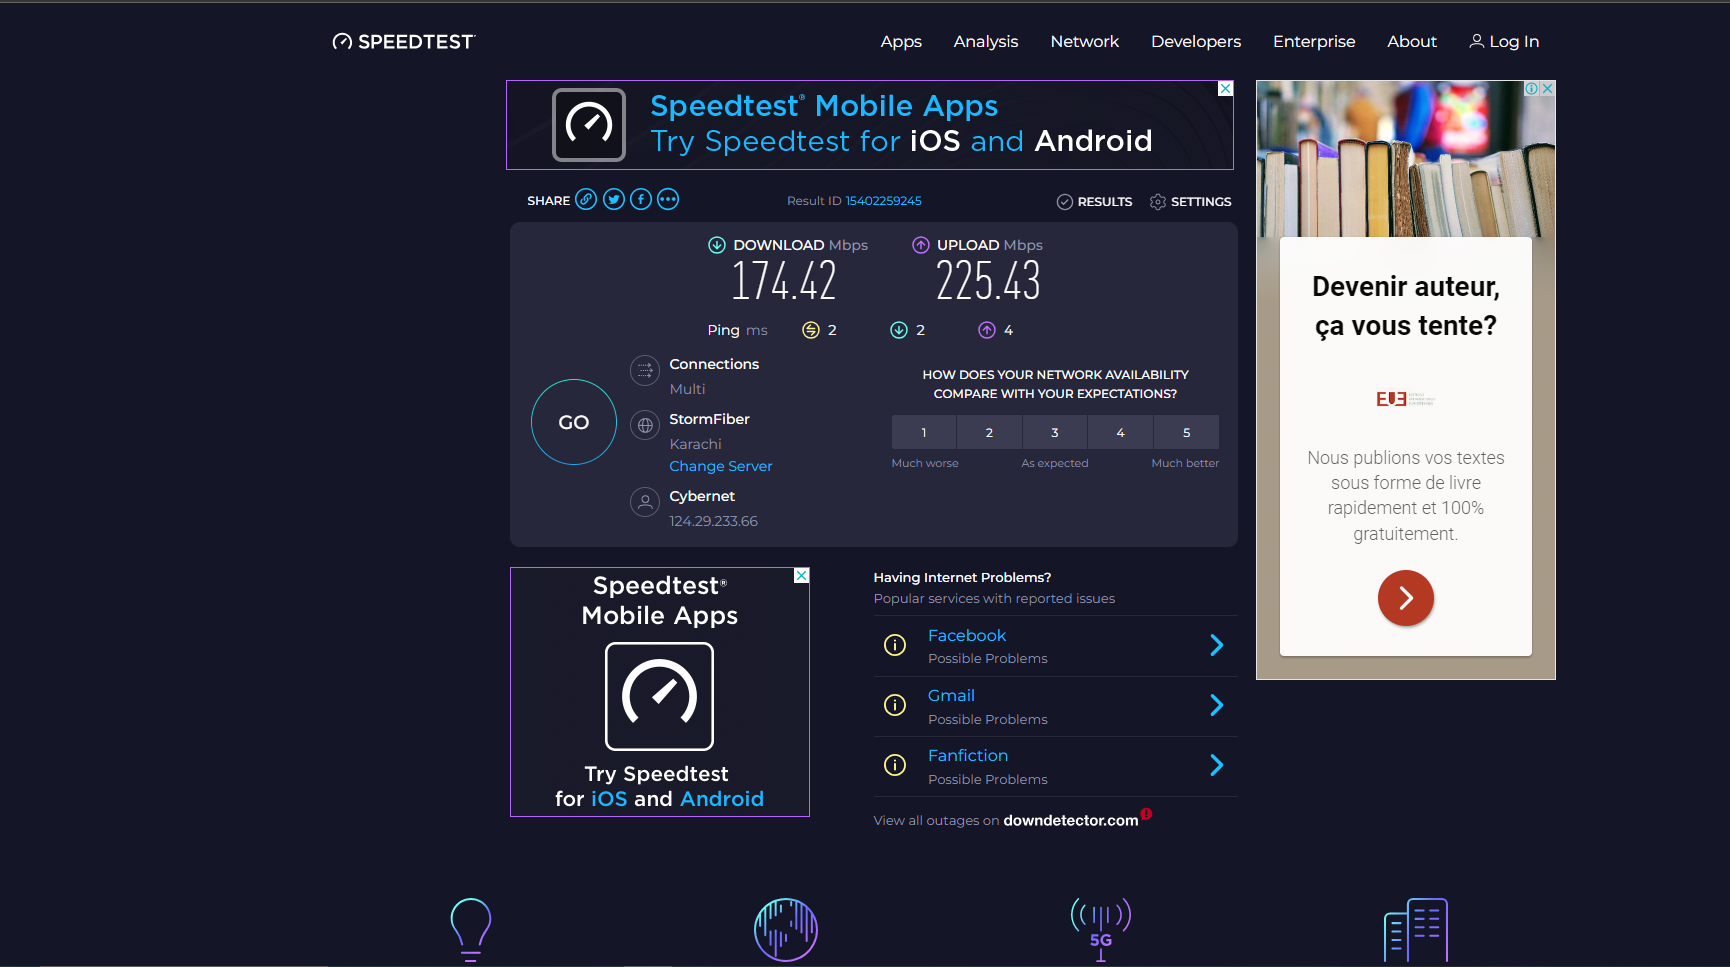
Task: Close the top Speedtest Mobile Apps banner
Action: pos(1225,89)
